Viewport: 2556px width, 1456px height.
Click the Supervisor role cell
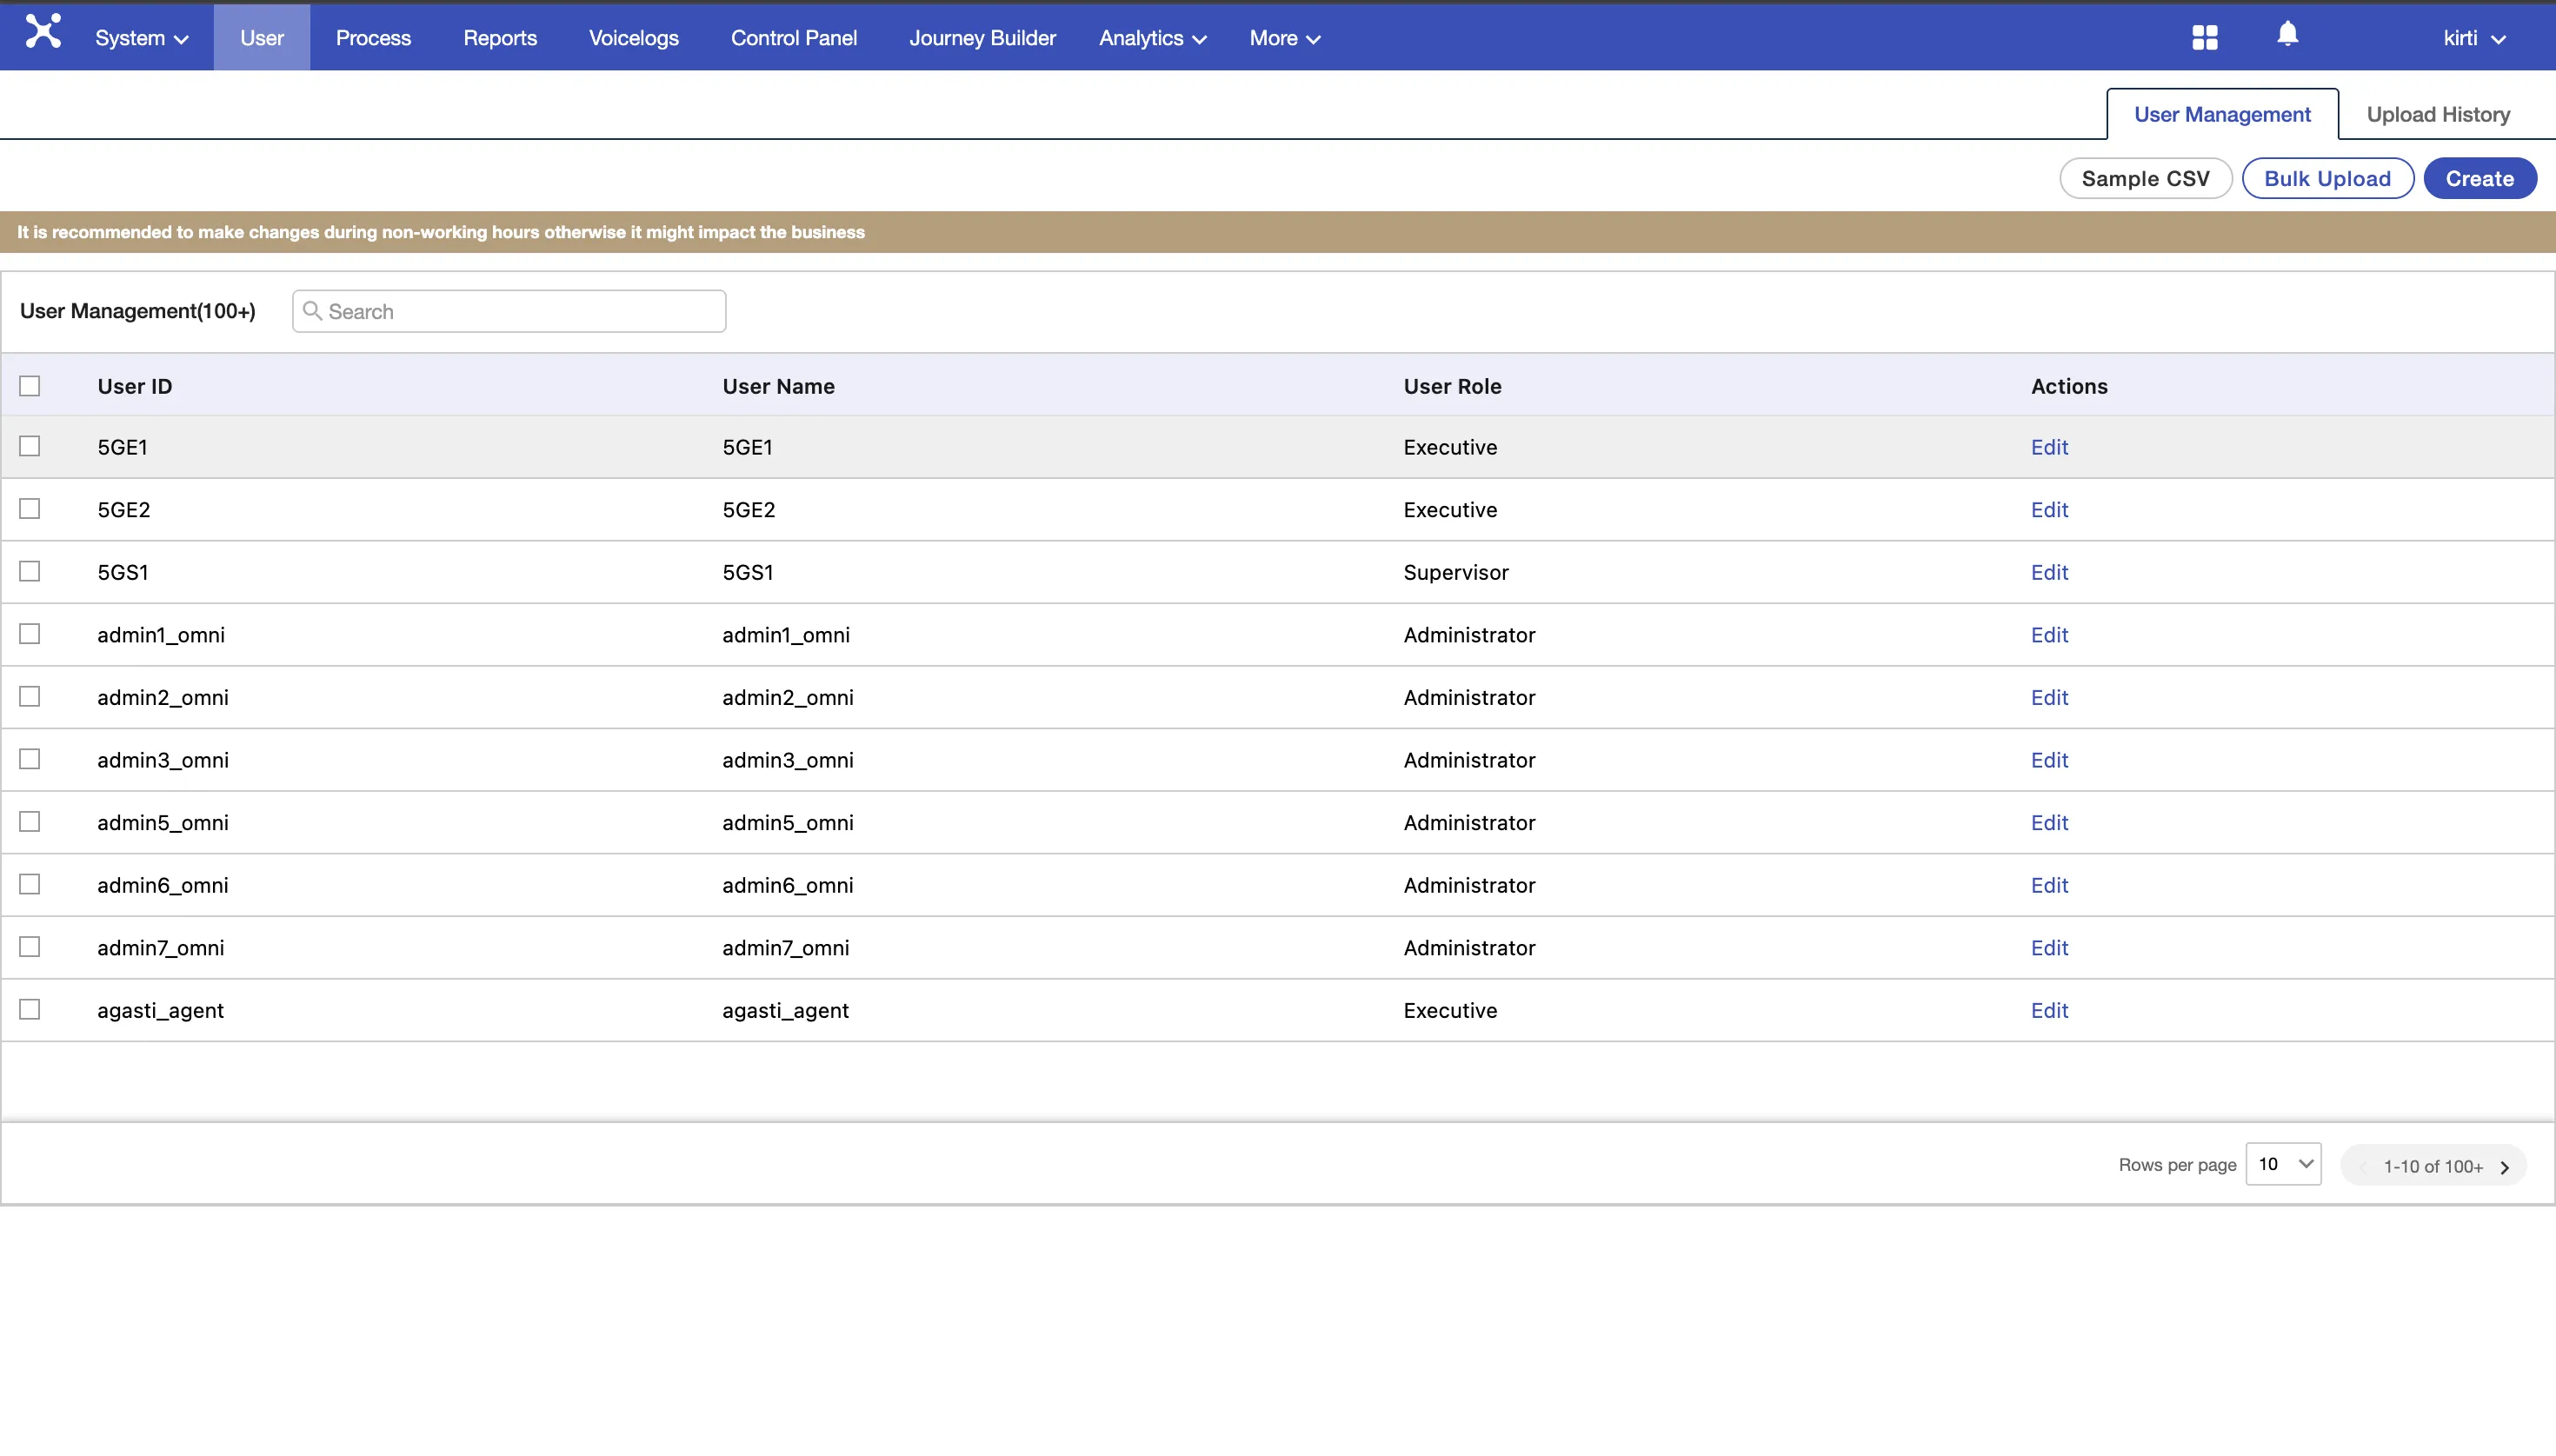coord(1455,572)
